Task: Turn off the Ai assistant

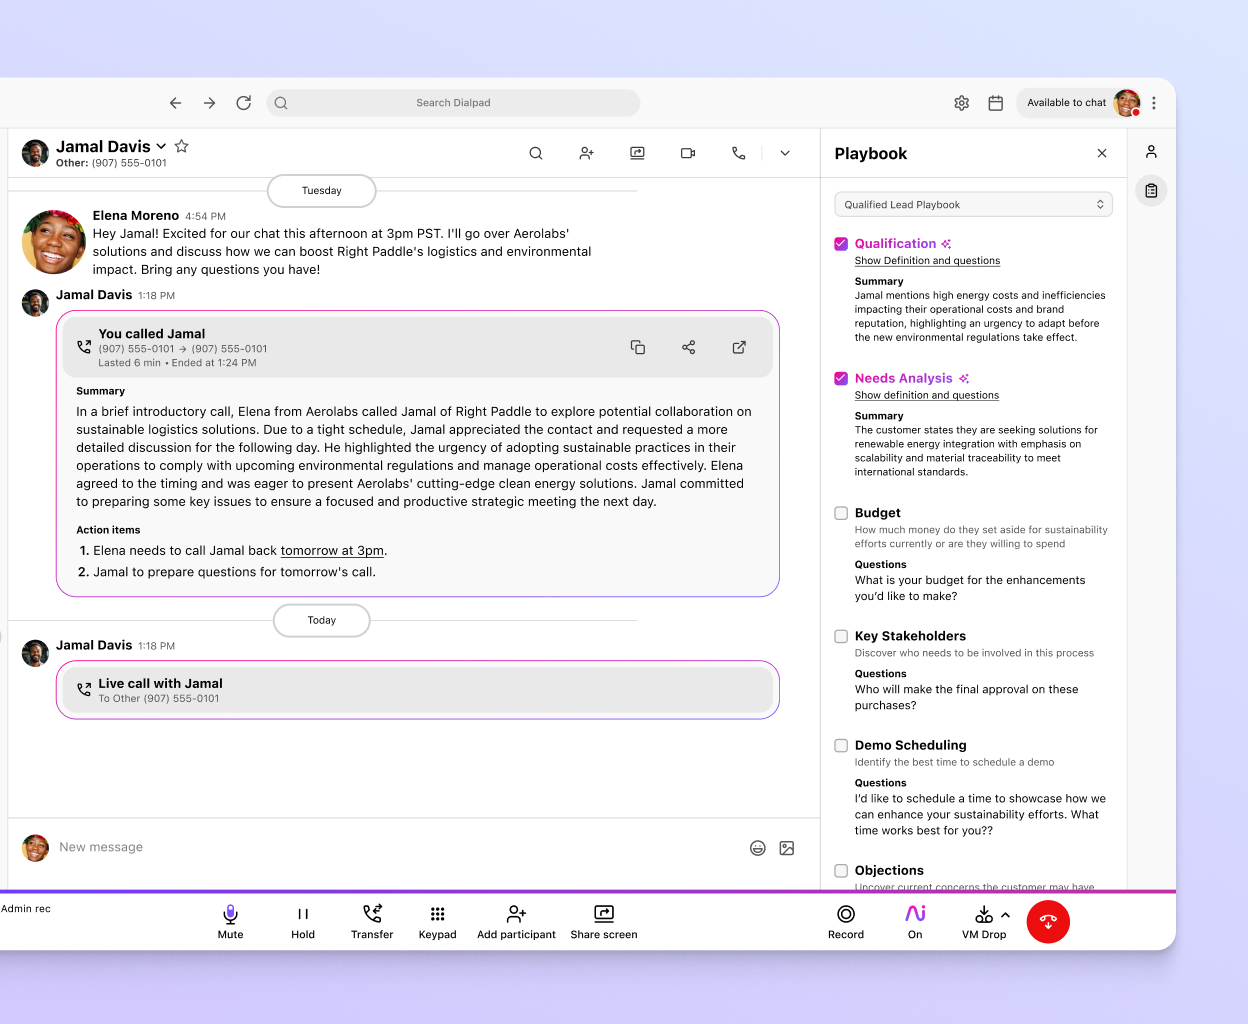Action: click(x=914, y=921)
